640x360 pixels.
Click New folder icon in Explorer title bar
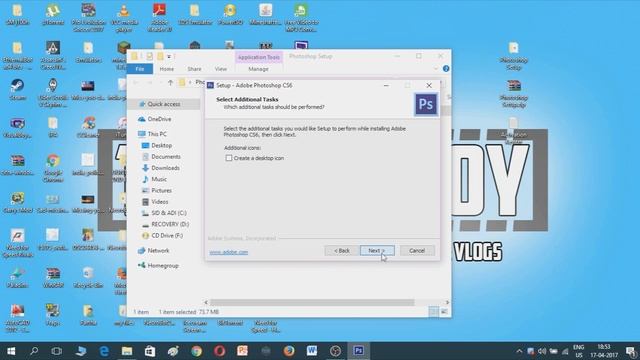[160, 56]
